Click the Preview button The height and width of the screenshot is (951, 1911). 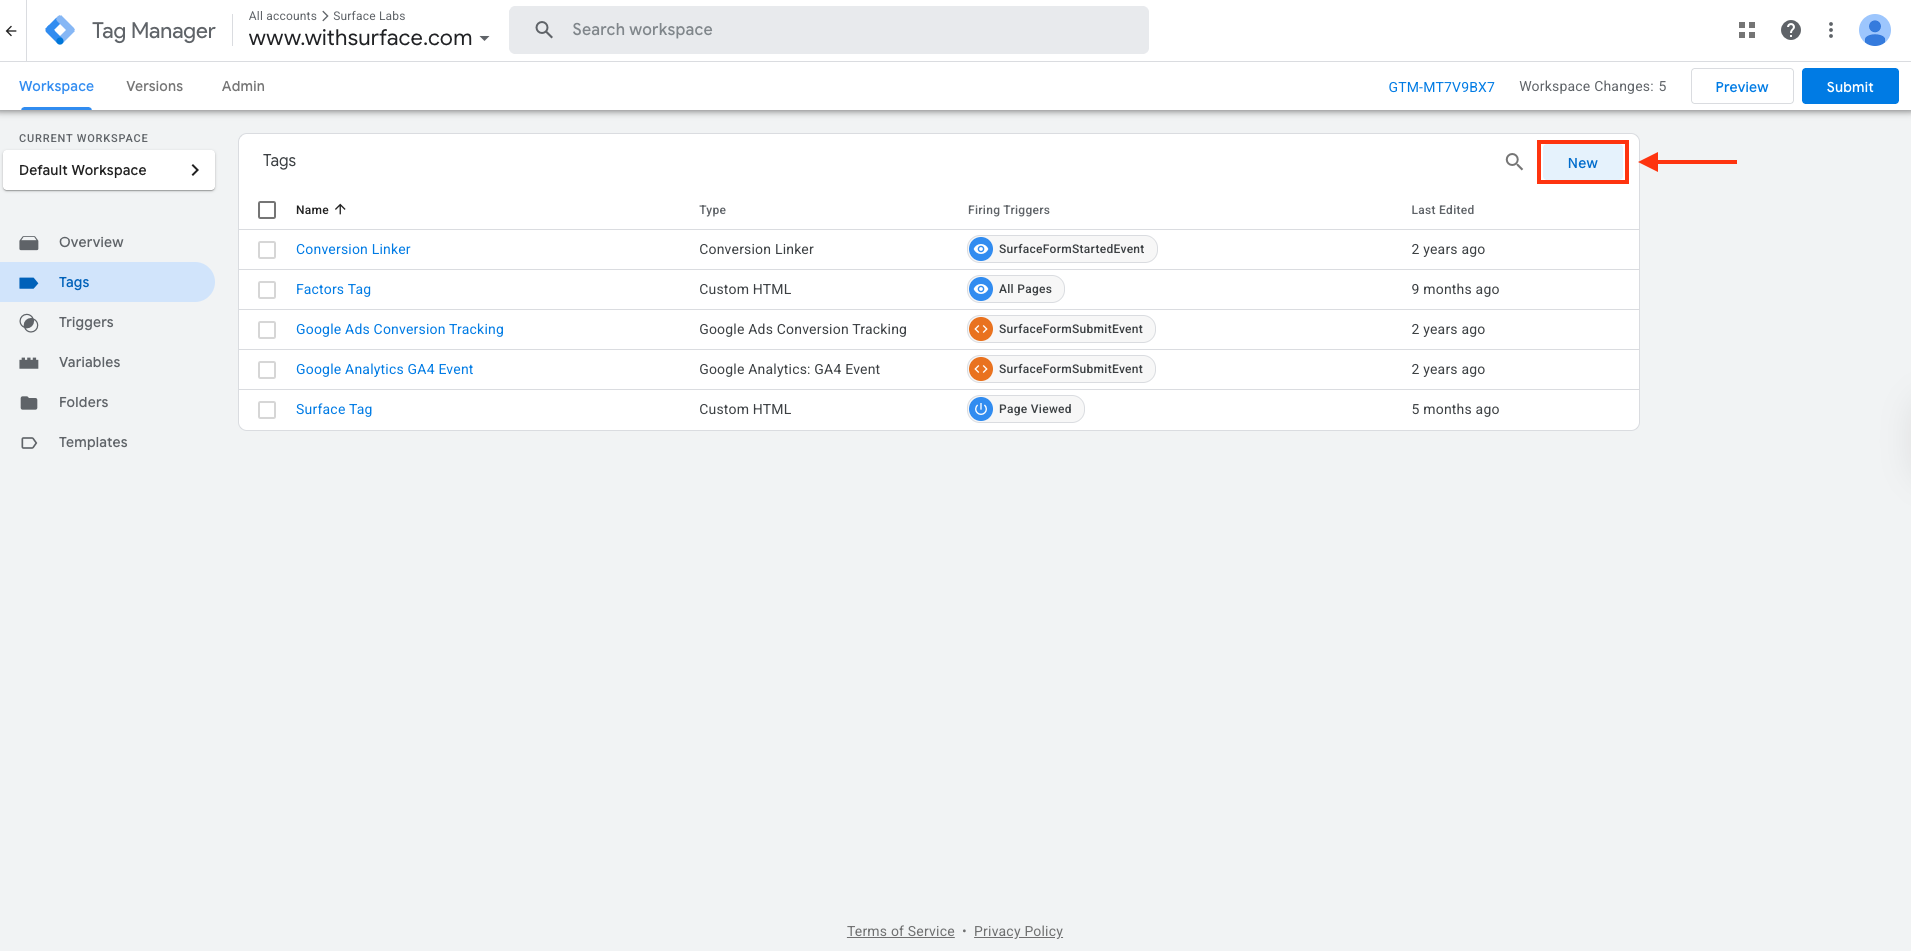tap(1741, 86)
